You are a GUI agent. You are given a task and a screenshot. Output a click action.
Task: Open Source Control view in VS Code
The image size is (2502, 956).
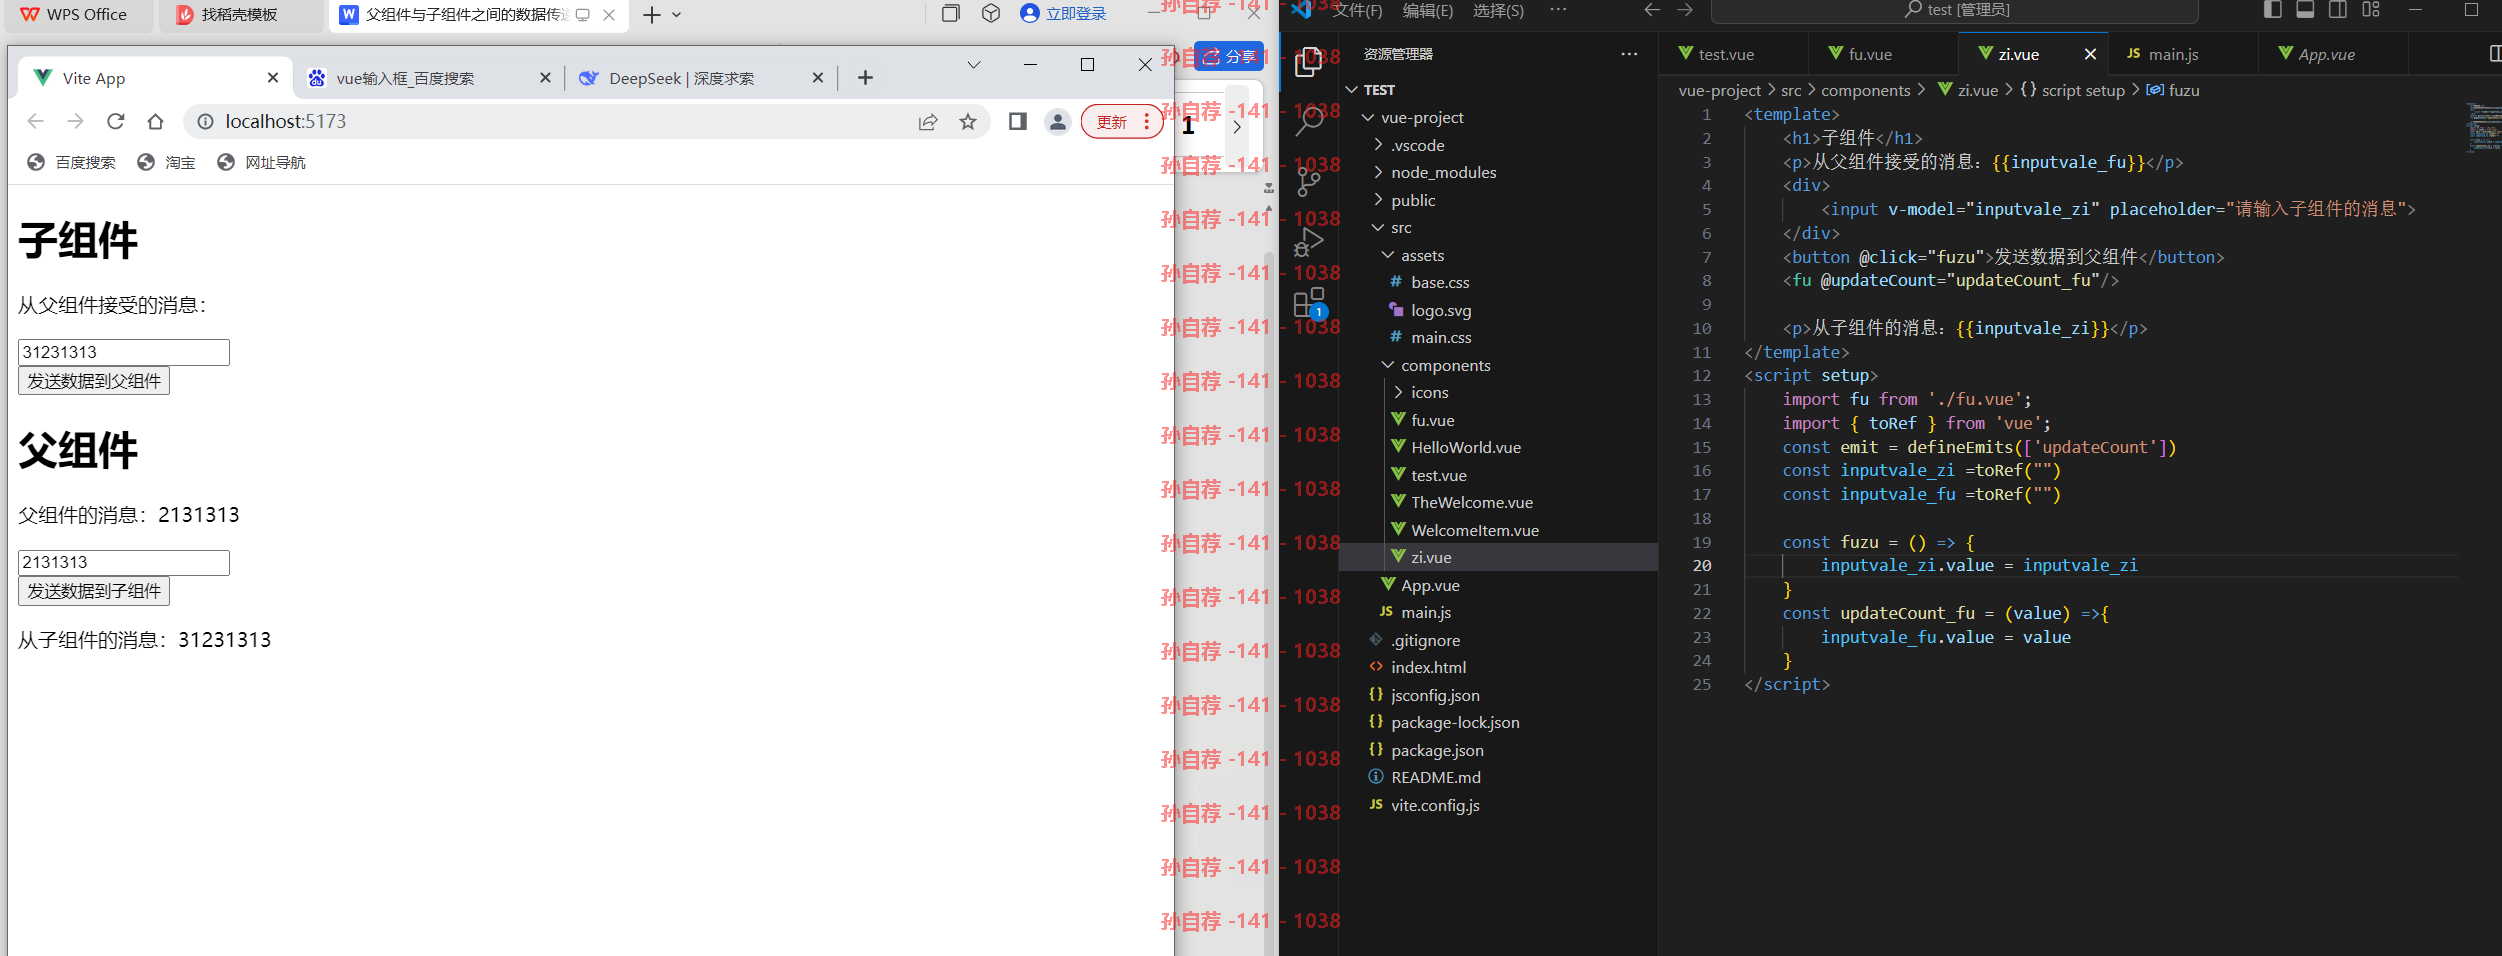point(1308,181)
